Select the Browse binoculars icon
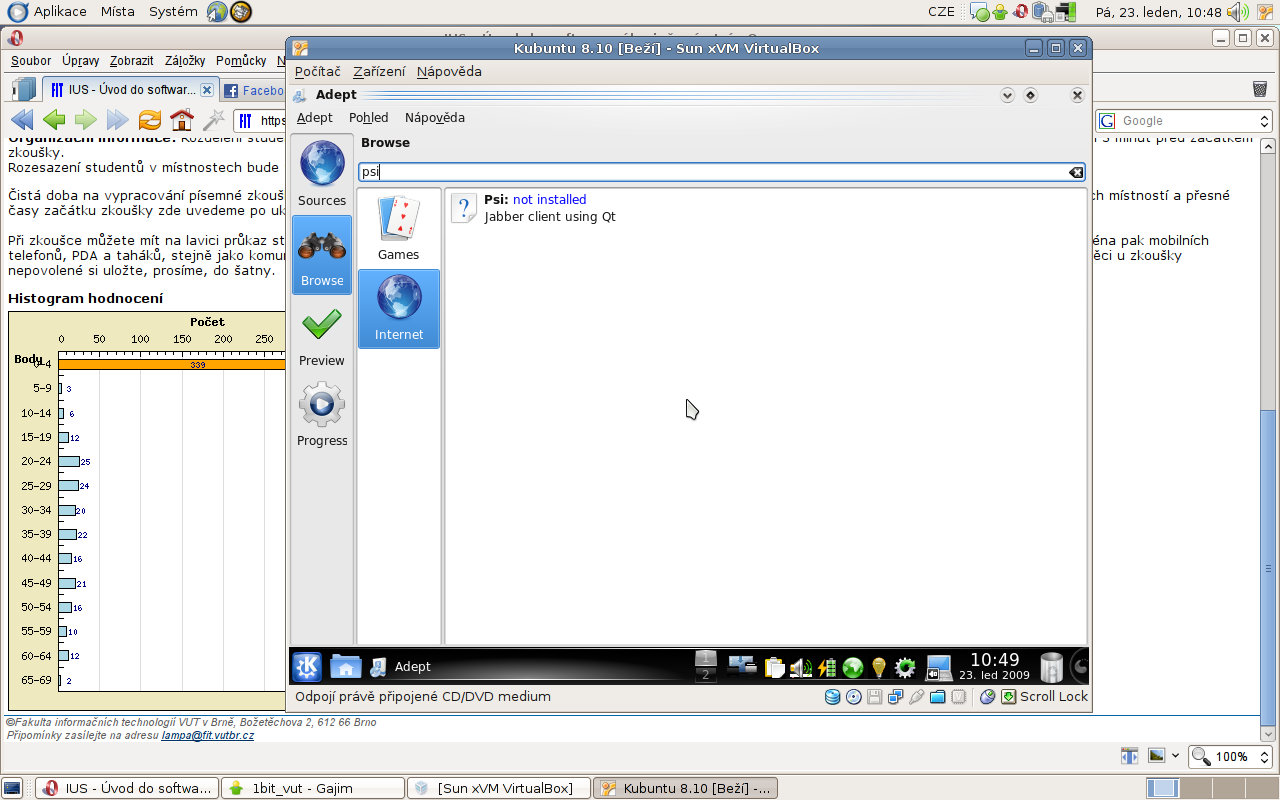The image size is (1280, 800). [x=322, y=245]
